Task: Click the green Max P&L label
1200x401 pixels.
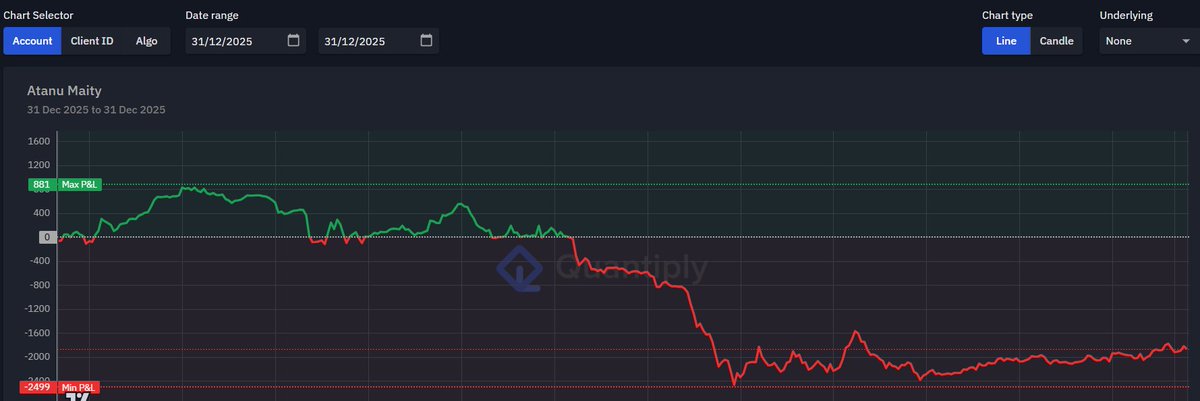Action: 79,185
